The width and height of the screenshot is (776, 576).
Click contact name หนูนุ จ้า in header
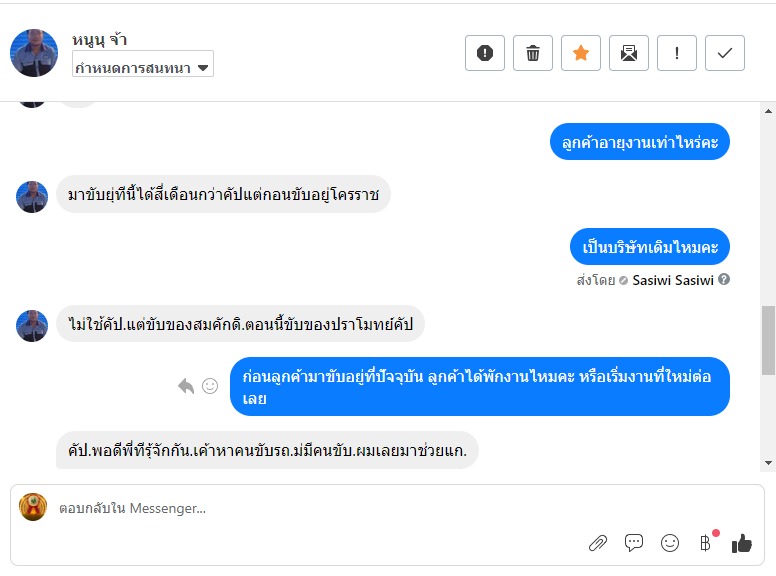click(x=100, y=40)
